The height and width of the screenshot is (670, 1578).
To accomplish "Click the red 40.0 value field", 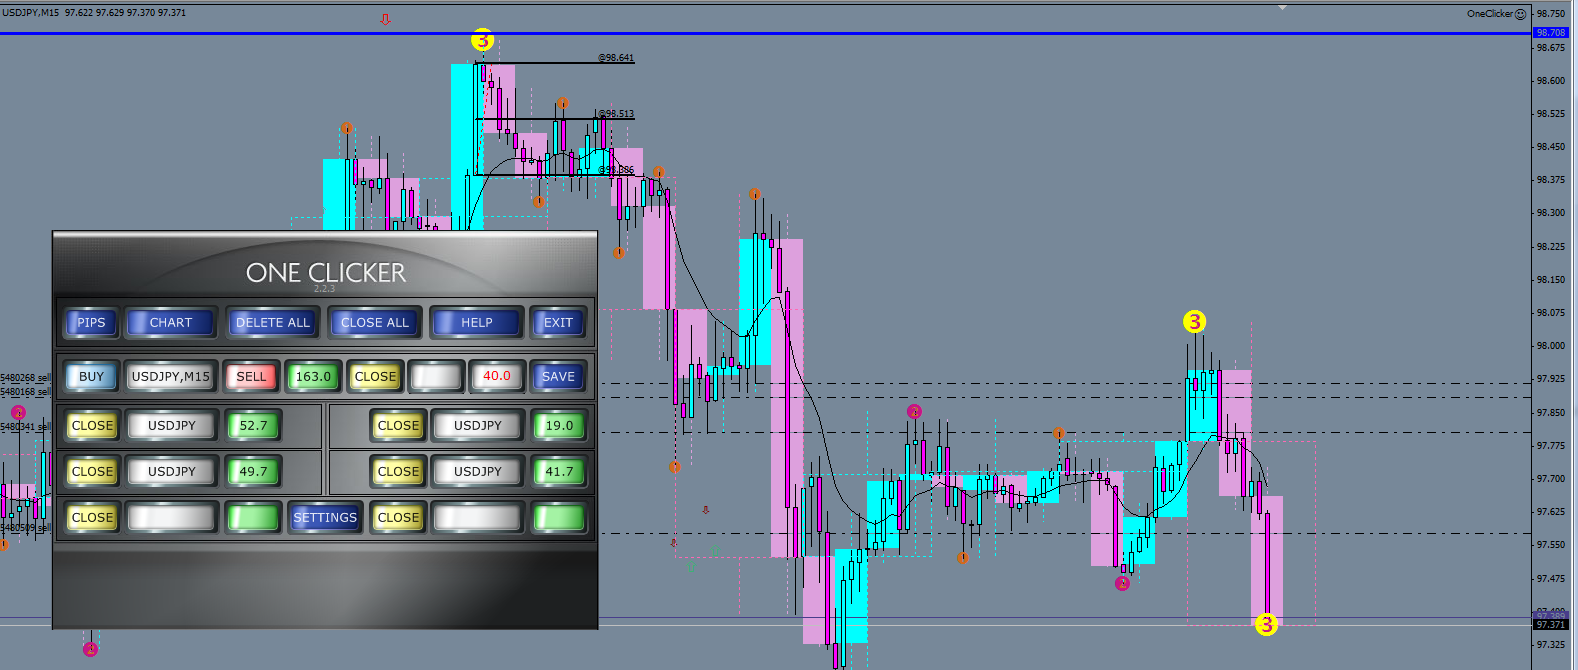I will click(497, 376).
